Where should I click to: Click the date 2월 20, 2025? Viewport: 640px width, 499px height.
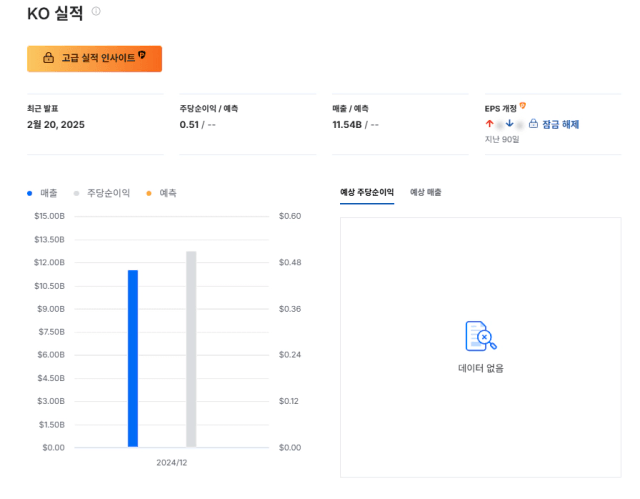pyautogui.click(x=56, y=124)
